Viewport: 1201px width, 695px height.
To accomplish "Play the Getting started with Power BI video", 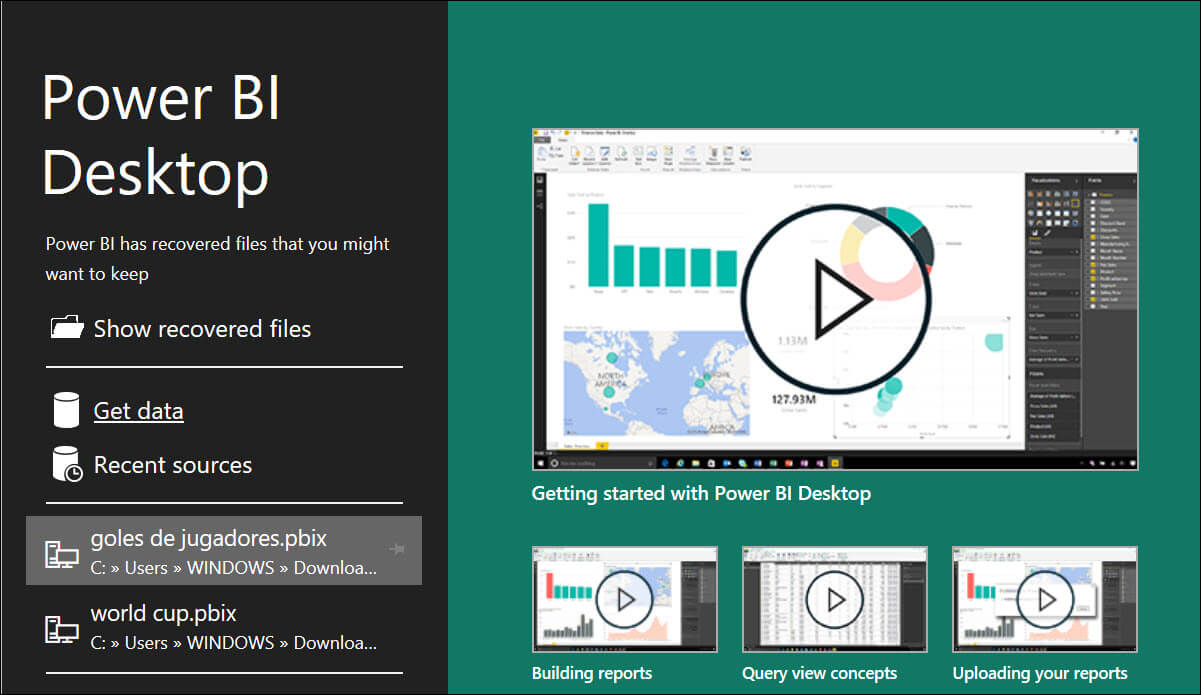I will 835,299.
